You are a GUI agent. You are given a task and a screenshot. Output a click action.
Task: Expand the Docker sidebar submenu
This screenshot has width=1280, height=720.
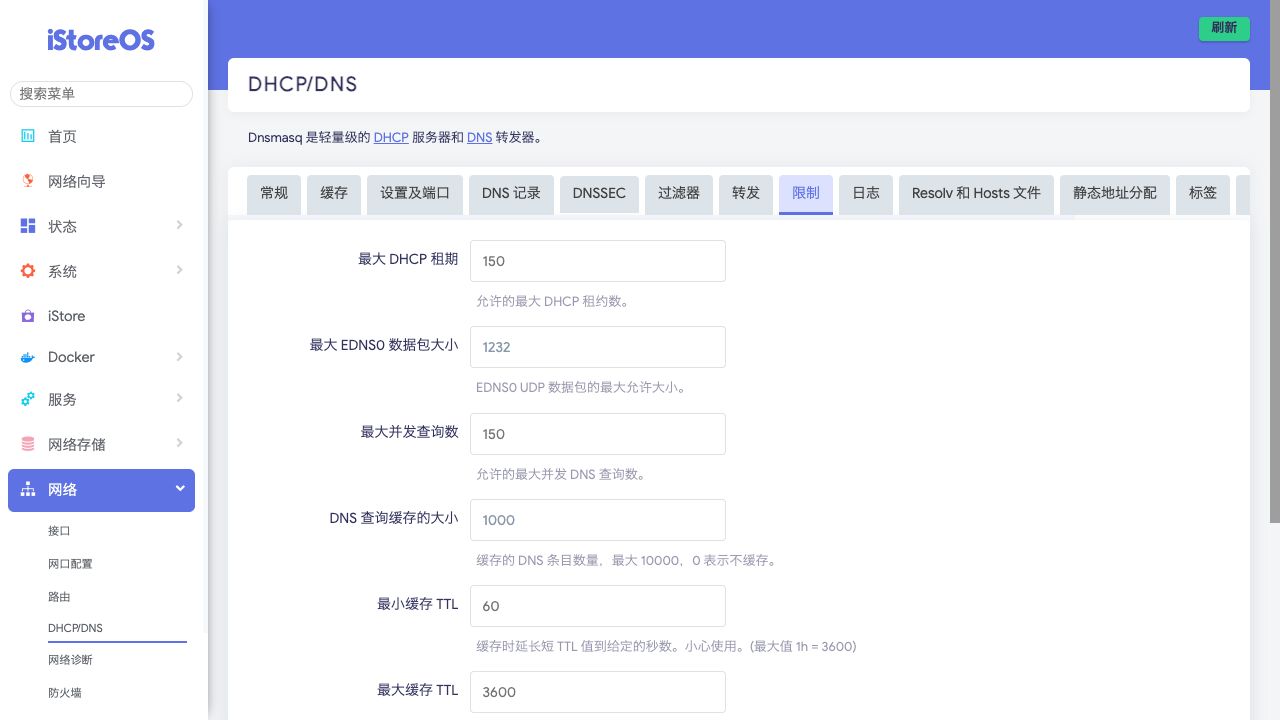click(x=180, y=357)
